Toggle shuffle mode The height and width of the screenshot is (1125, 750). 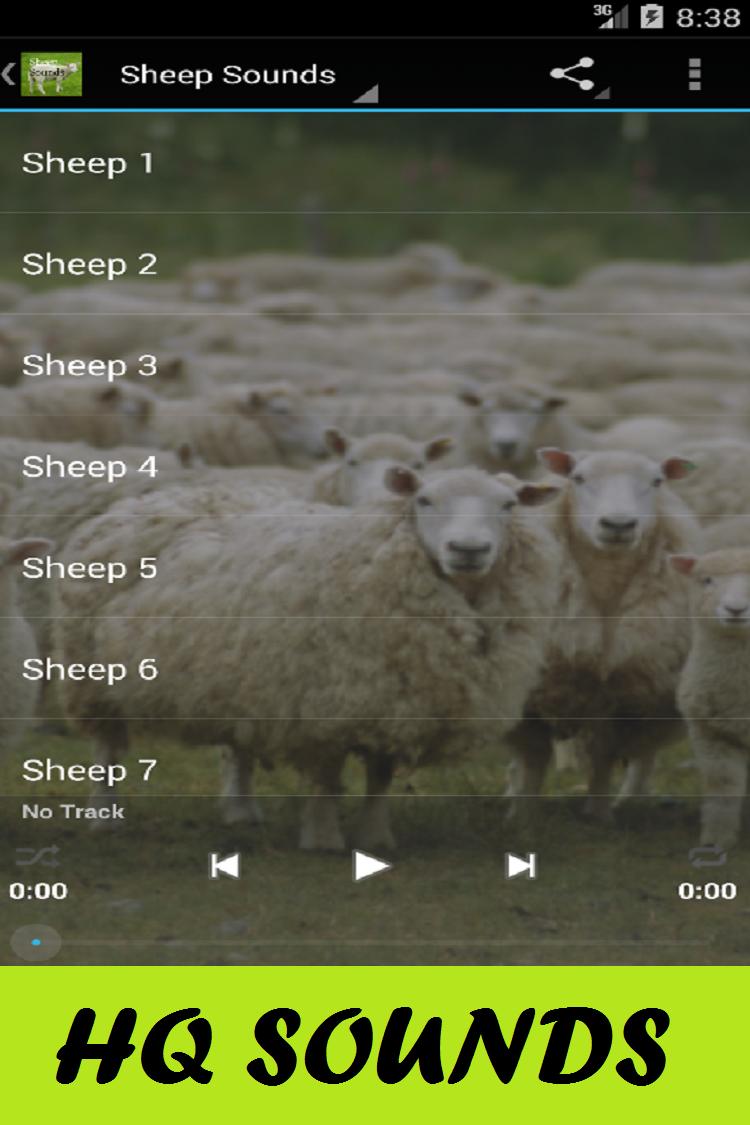(x=37, y=857)
